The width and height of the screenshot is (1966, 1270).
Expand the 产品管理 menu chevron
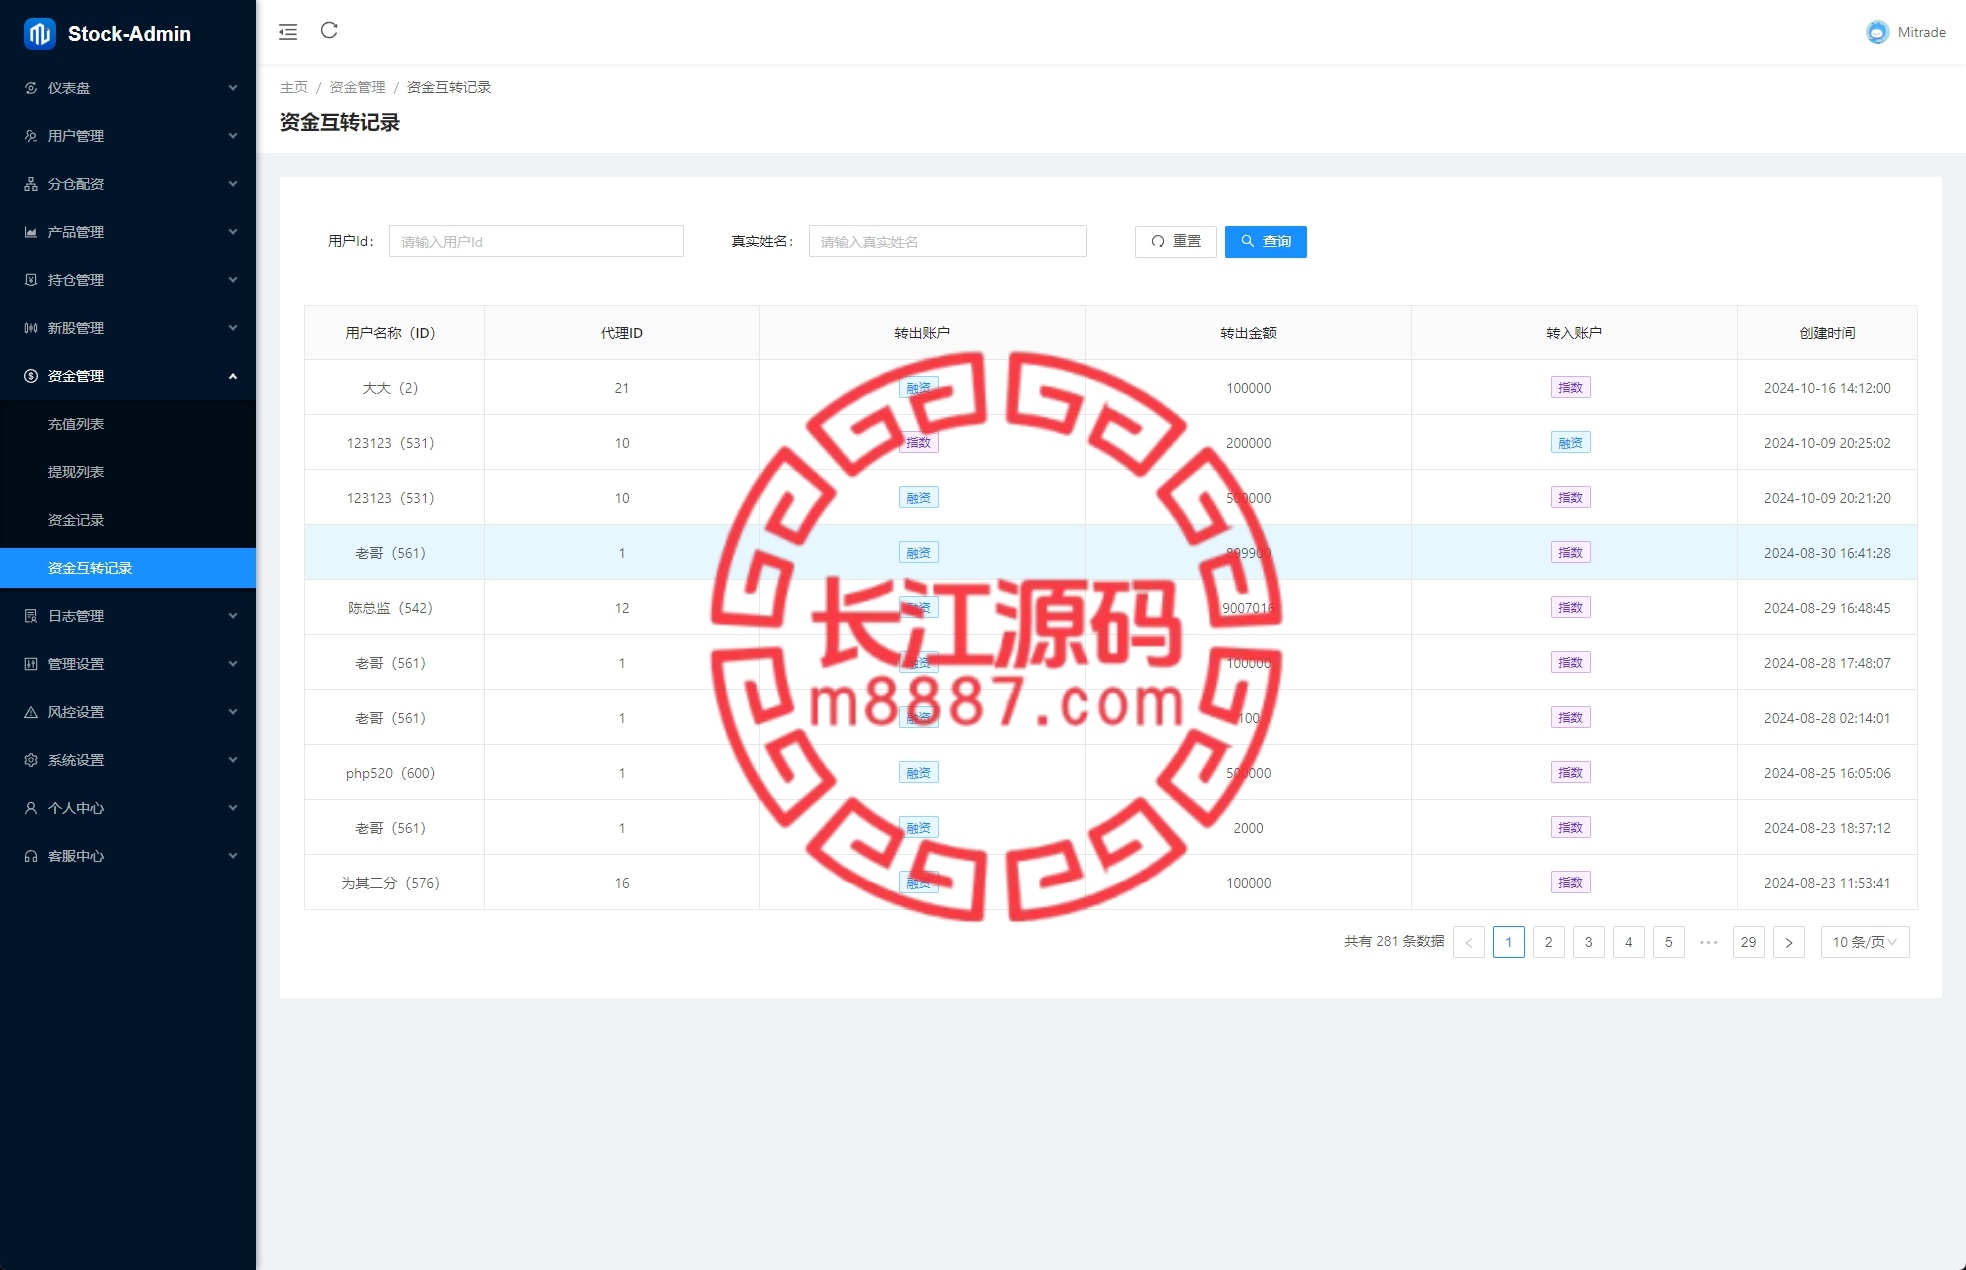(x=233, y=232)
